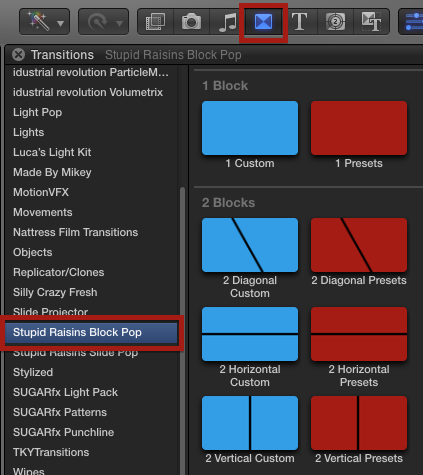Open the Effects browser filmstrip icon
Image resolution: width=423 pixels, height=475 pixels.
[155, 22]
